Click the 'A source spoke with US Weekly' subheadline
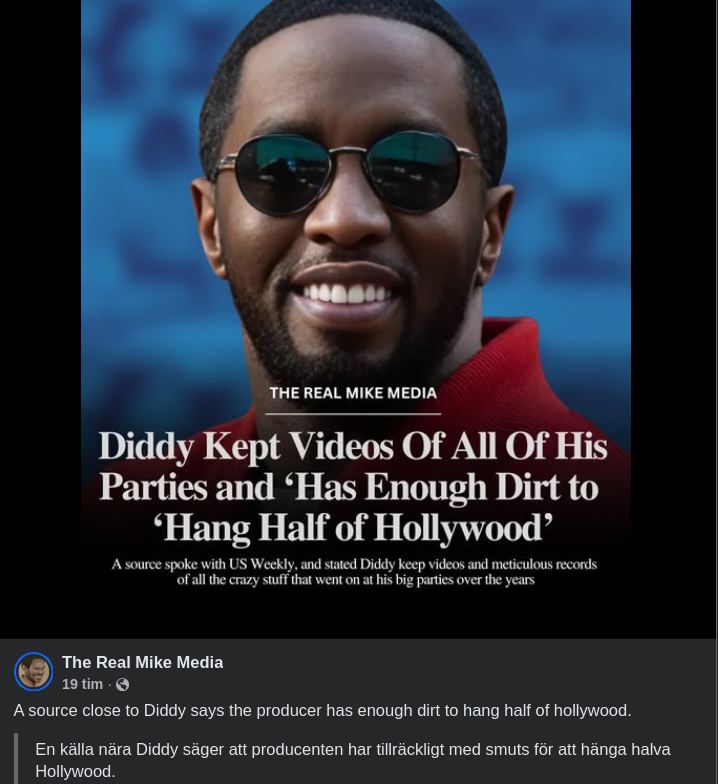The image size is (718, 784). point(354,572)
